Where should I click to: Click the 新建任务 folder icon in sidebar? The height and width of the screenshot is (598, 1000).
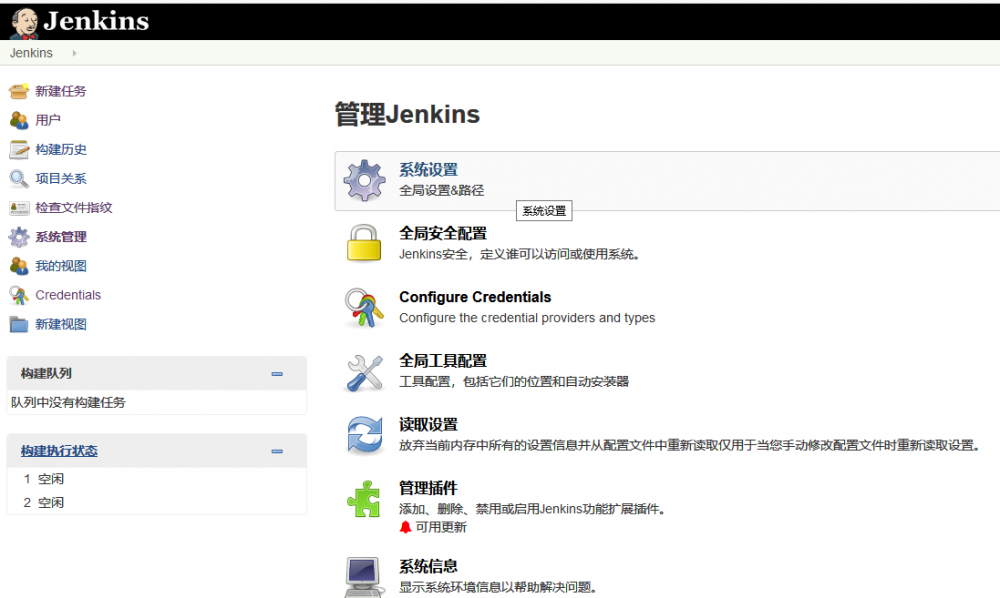(18, 91)
